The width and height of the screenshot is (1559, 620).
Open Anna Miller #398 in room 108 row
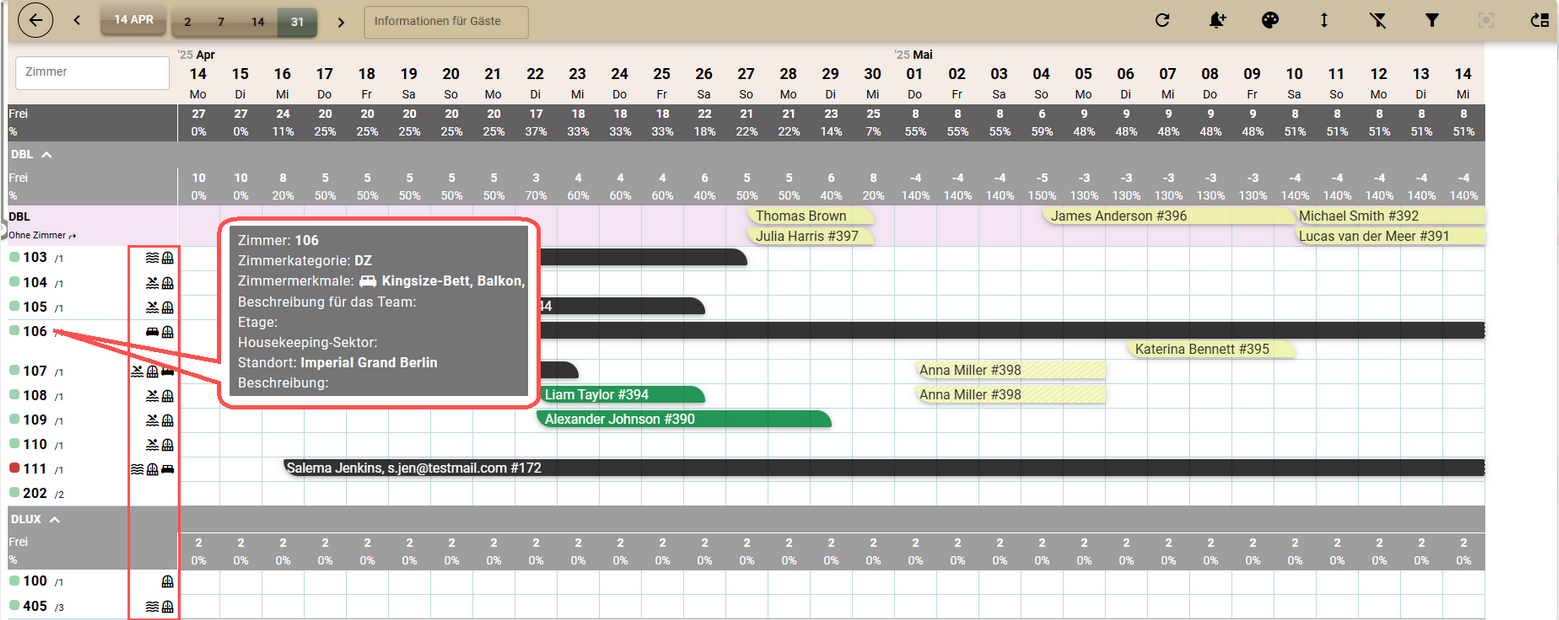pos(1010,395)
